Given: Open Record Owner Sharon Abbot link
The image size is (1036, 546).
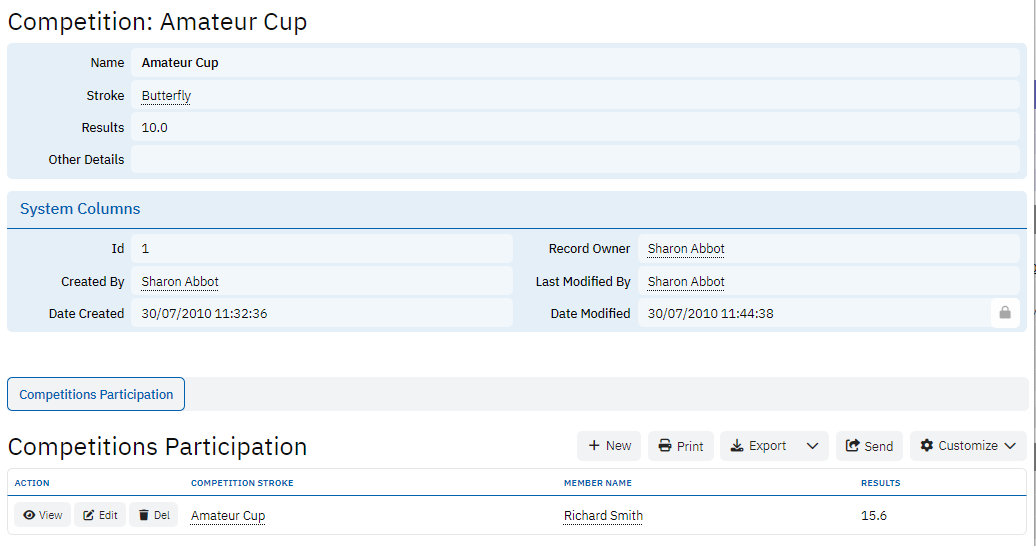Looking at the screenshot, I should pos(686,249).
